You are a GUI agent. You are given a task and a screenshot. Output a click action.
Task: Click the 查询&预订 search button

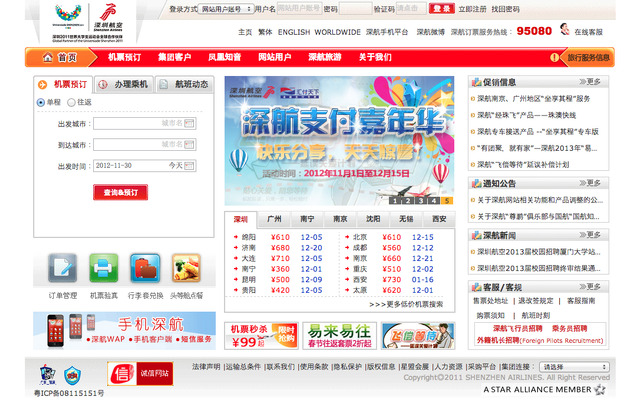pos(120,192)
